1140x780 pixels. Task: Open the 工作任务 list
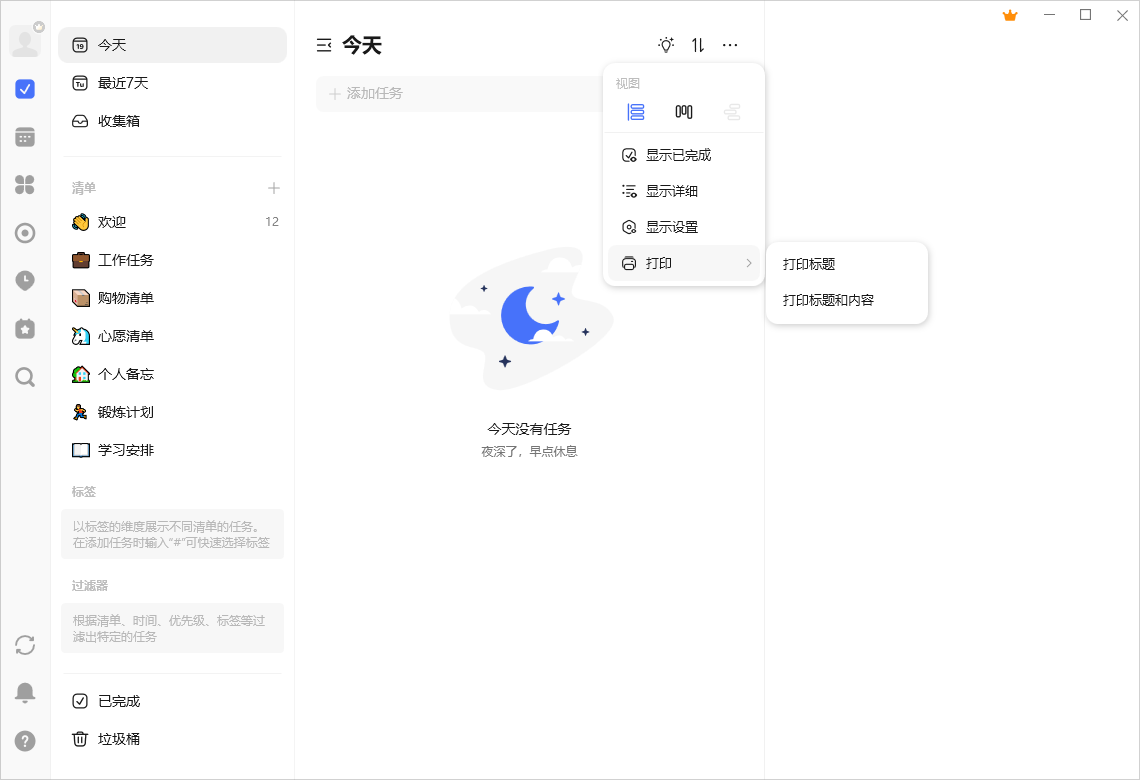click(x=172, y=260)
